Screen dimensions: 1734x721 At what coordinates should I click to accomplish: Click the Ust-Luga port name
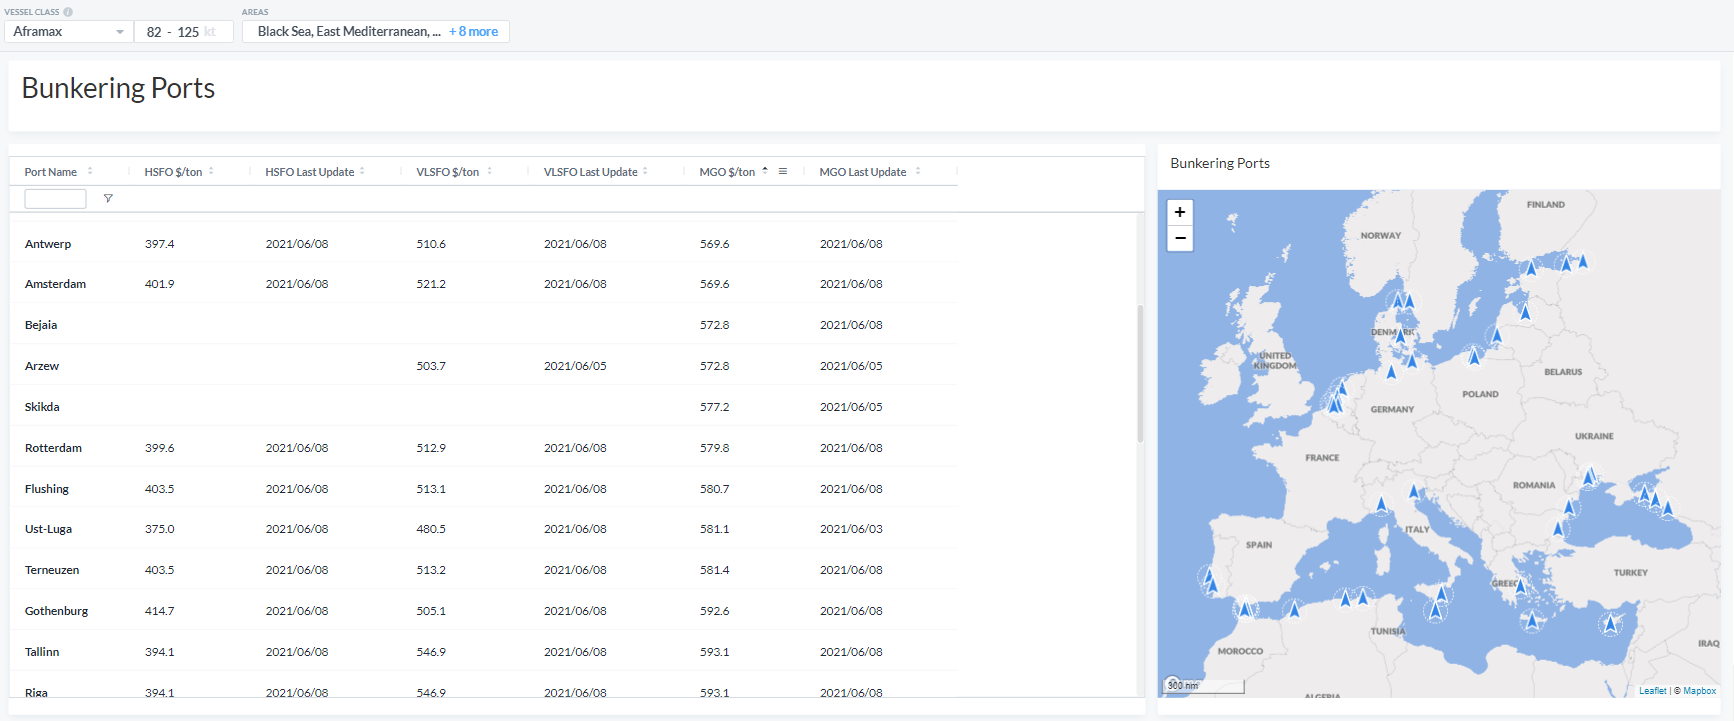[48, 529]
